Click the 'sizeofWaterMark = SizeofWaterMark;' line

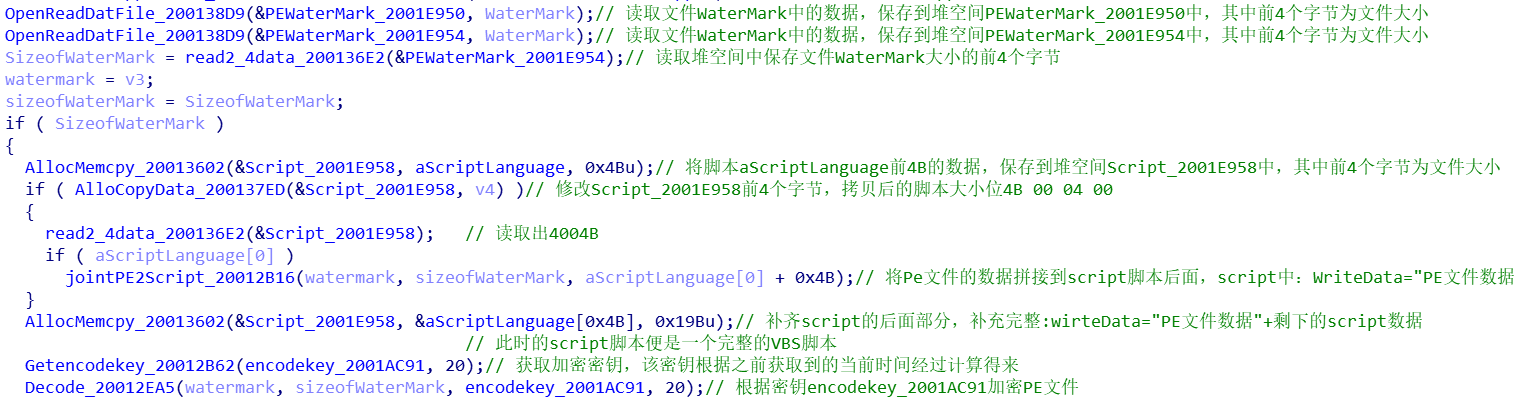pyautogui.click(x=175, y=101)
